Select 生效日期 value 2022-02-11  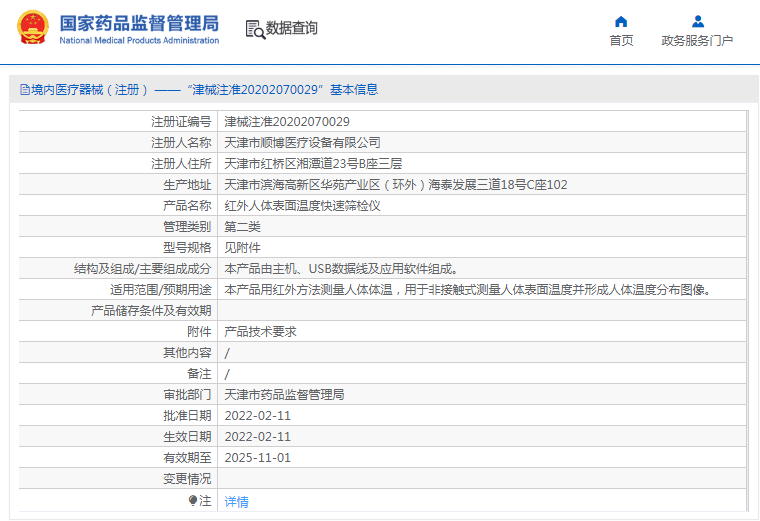[x=258, y=437]
